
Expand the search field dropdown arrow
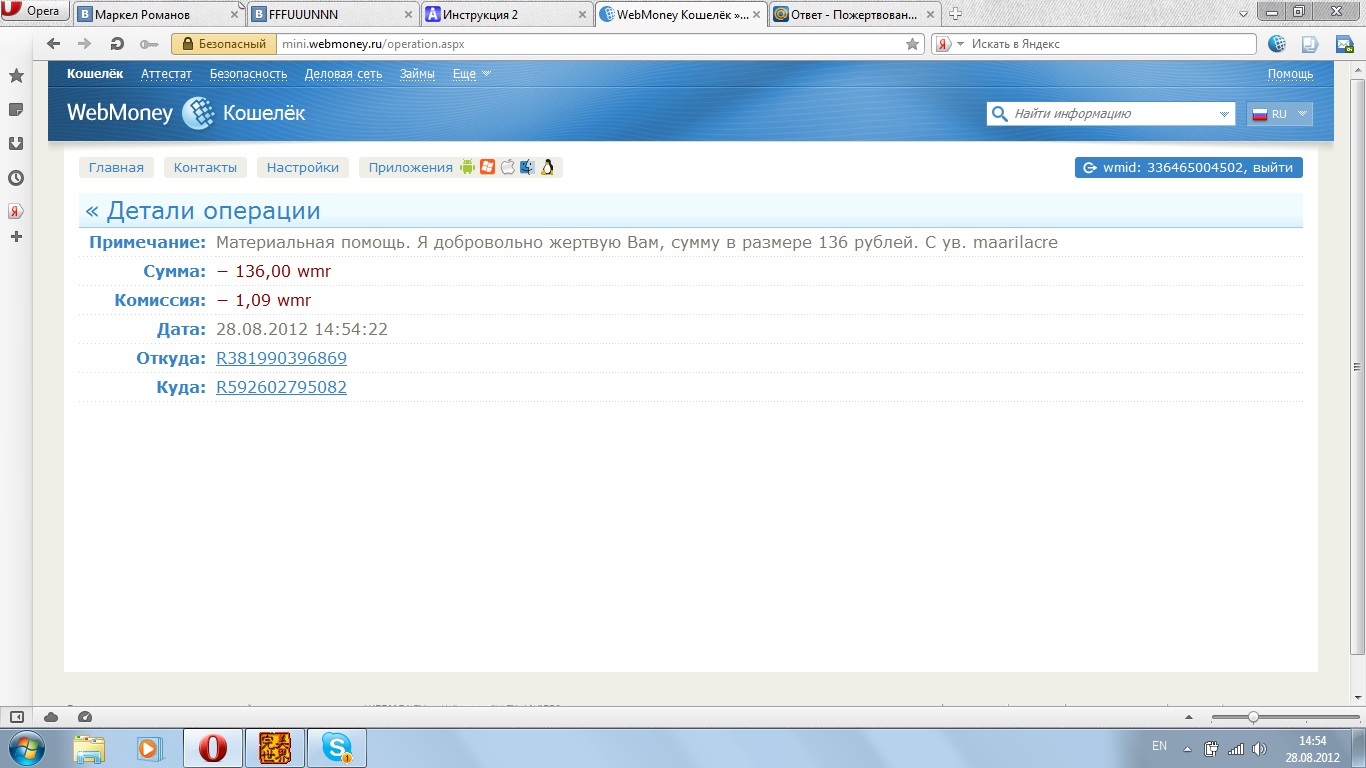[1225, 114]
